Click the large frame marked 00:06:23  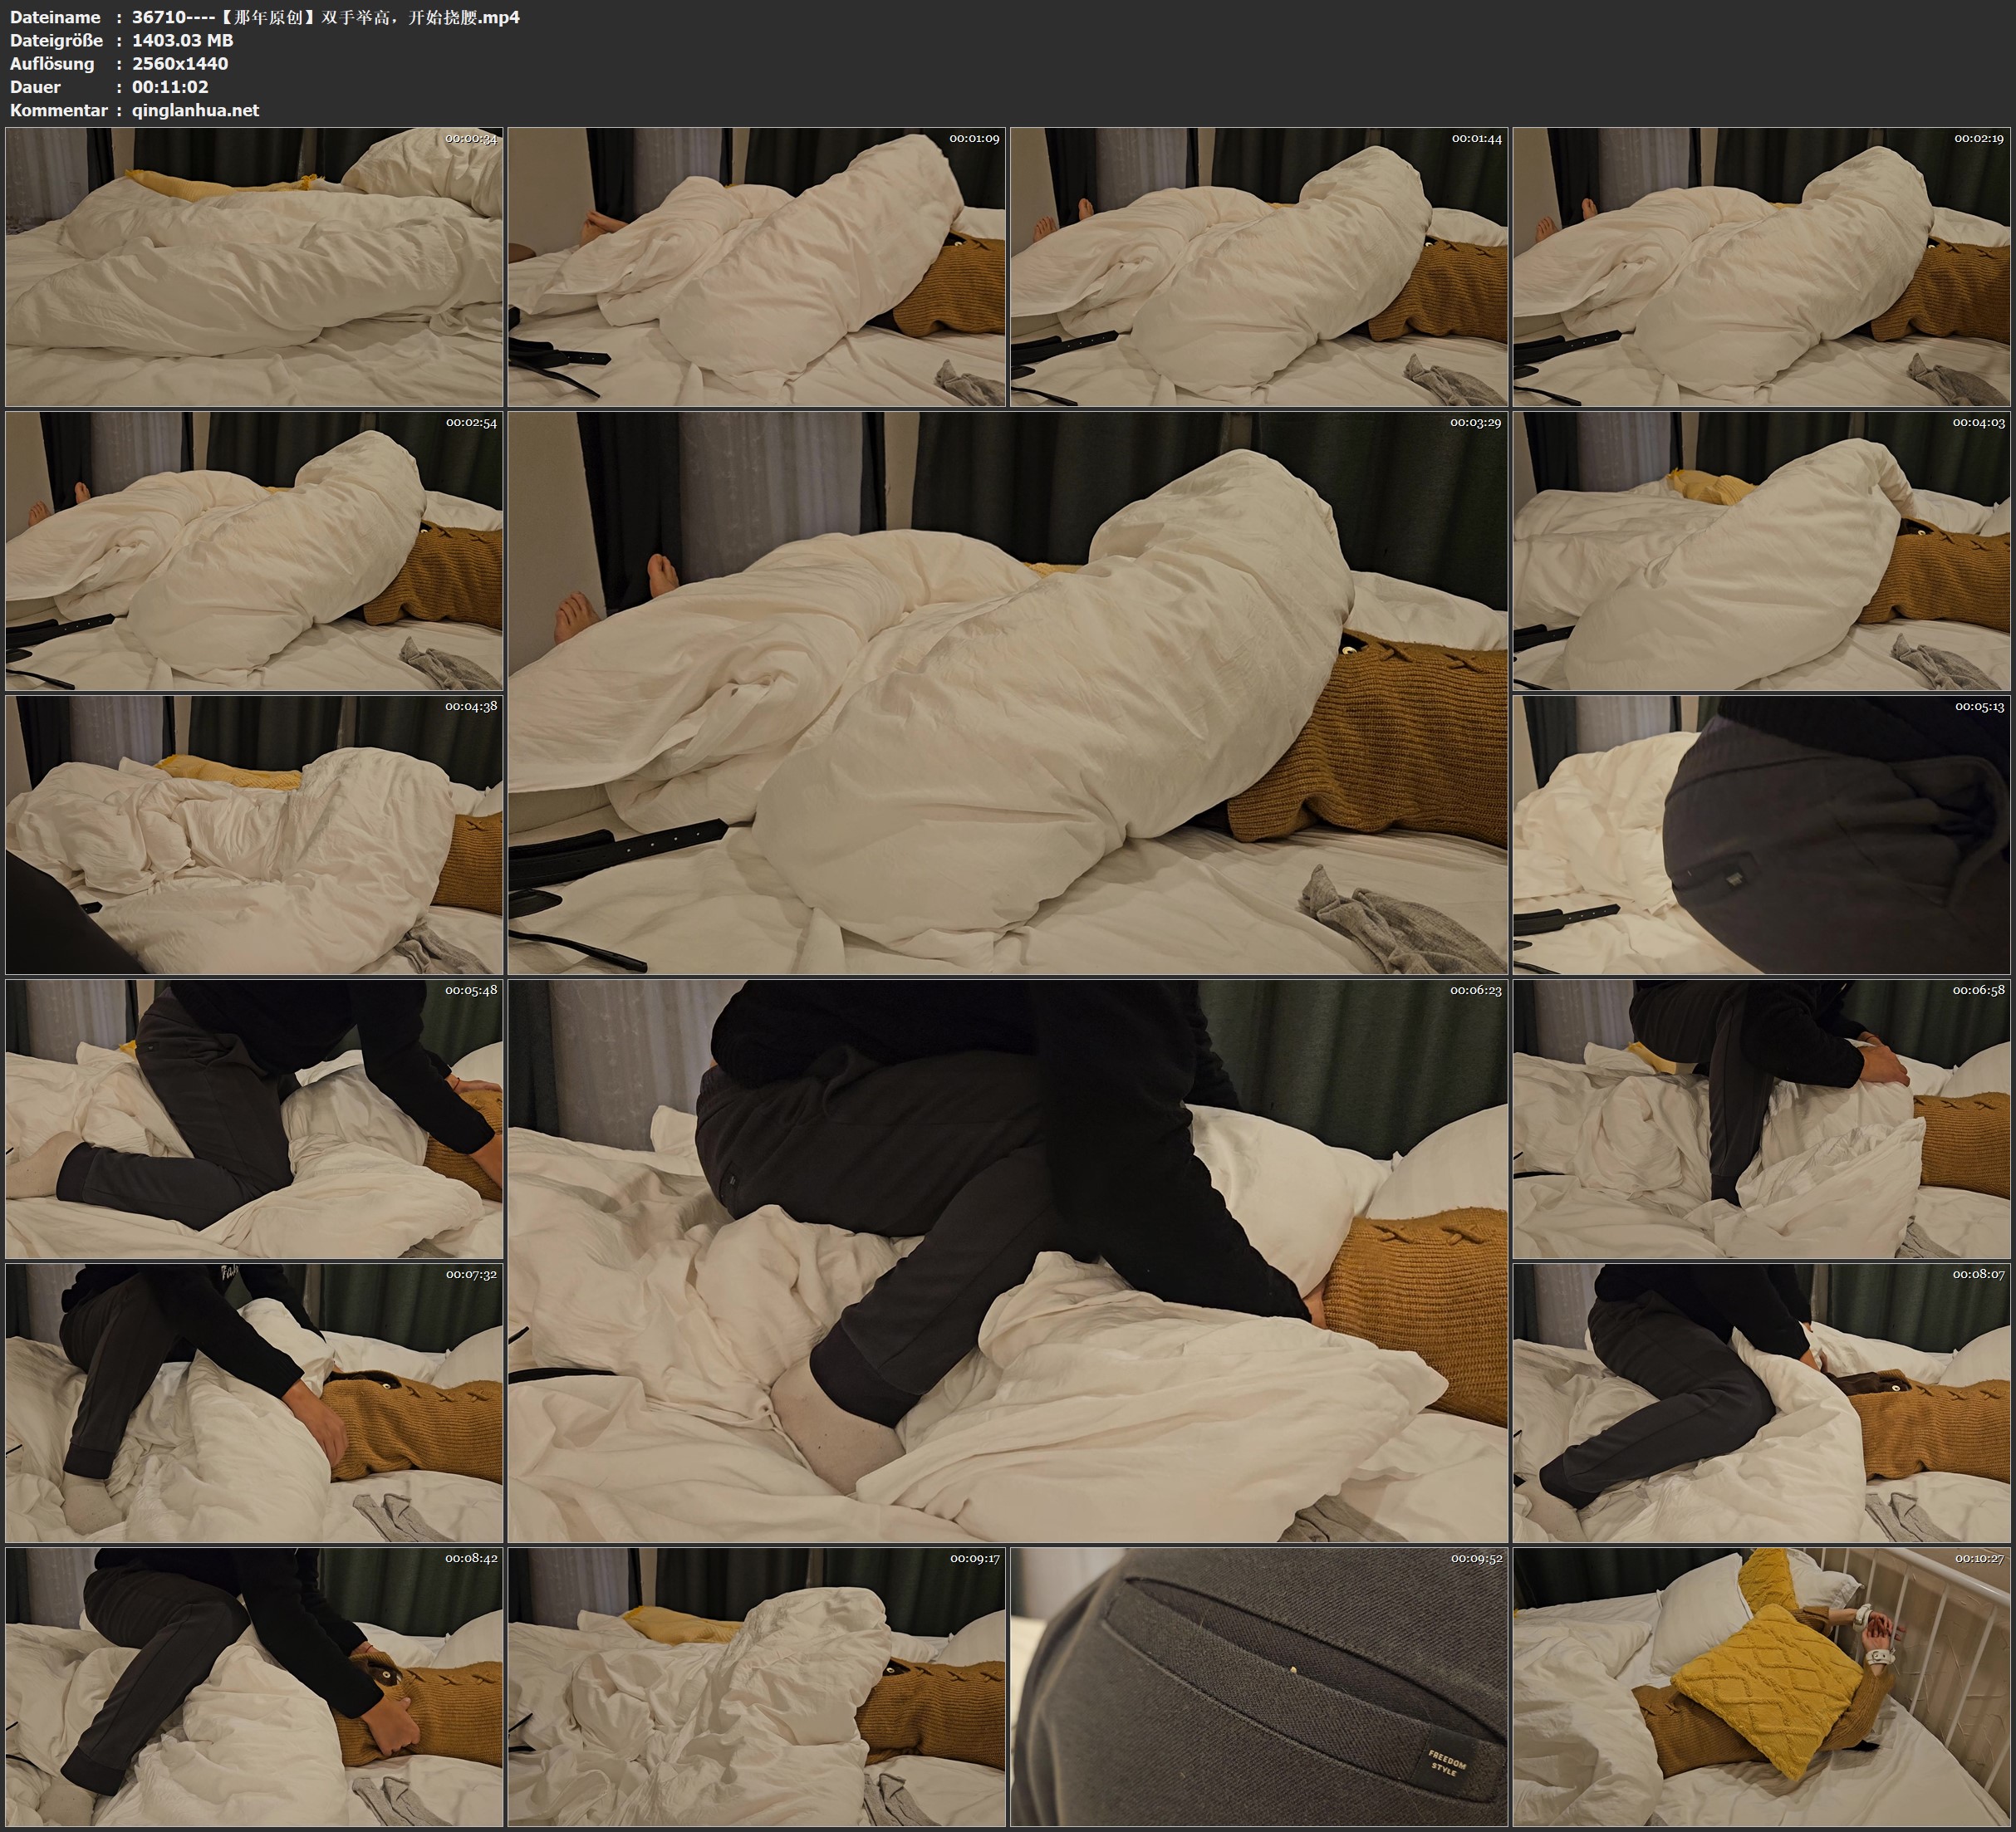(1007, 1260)
